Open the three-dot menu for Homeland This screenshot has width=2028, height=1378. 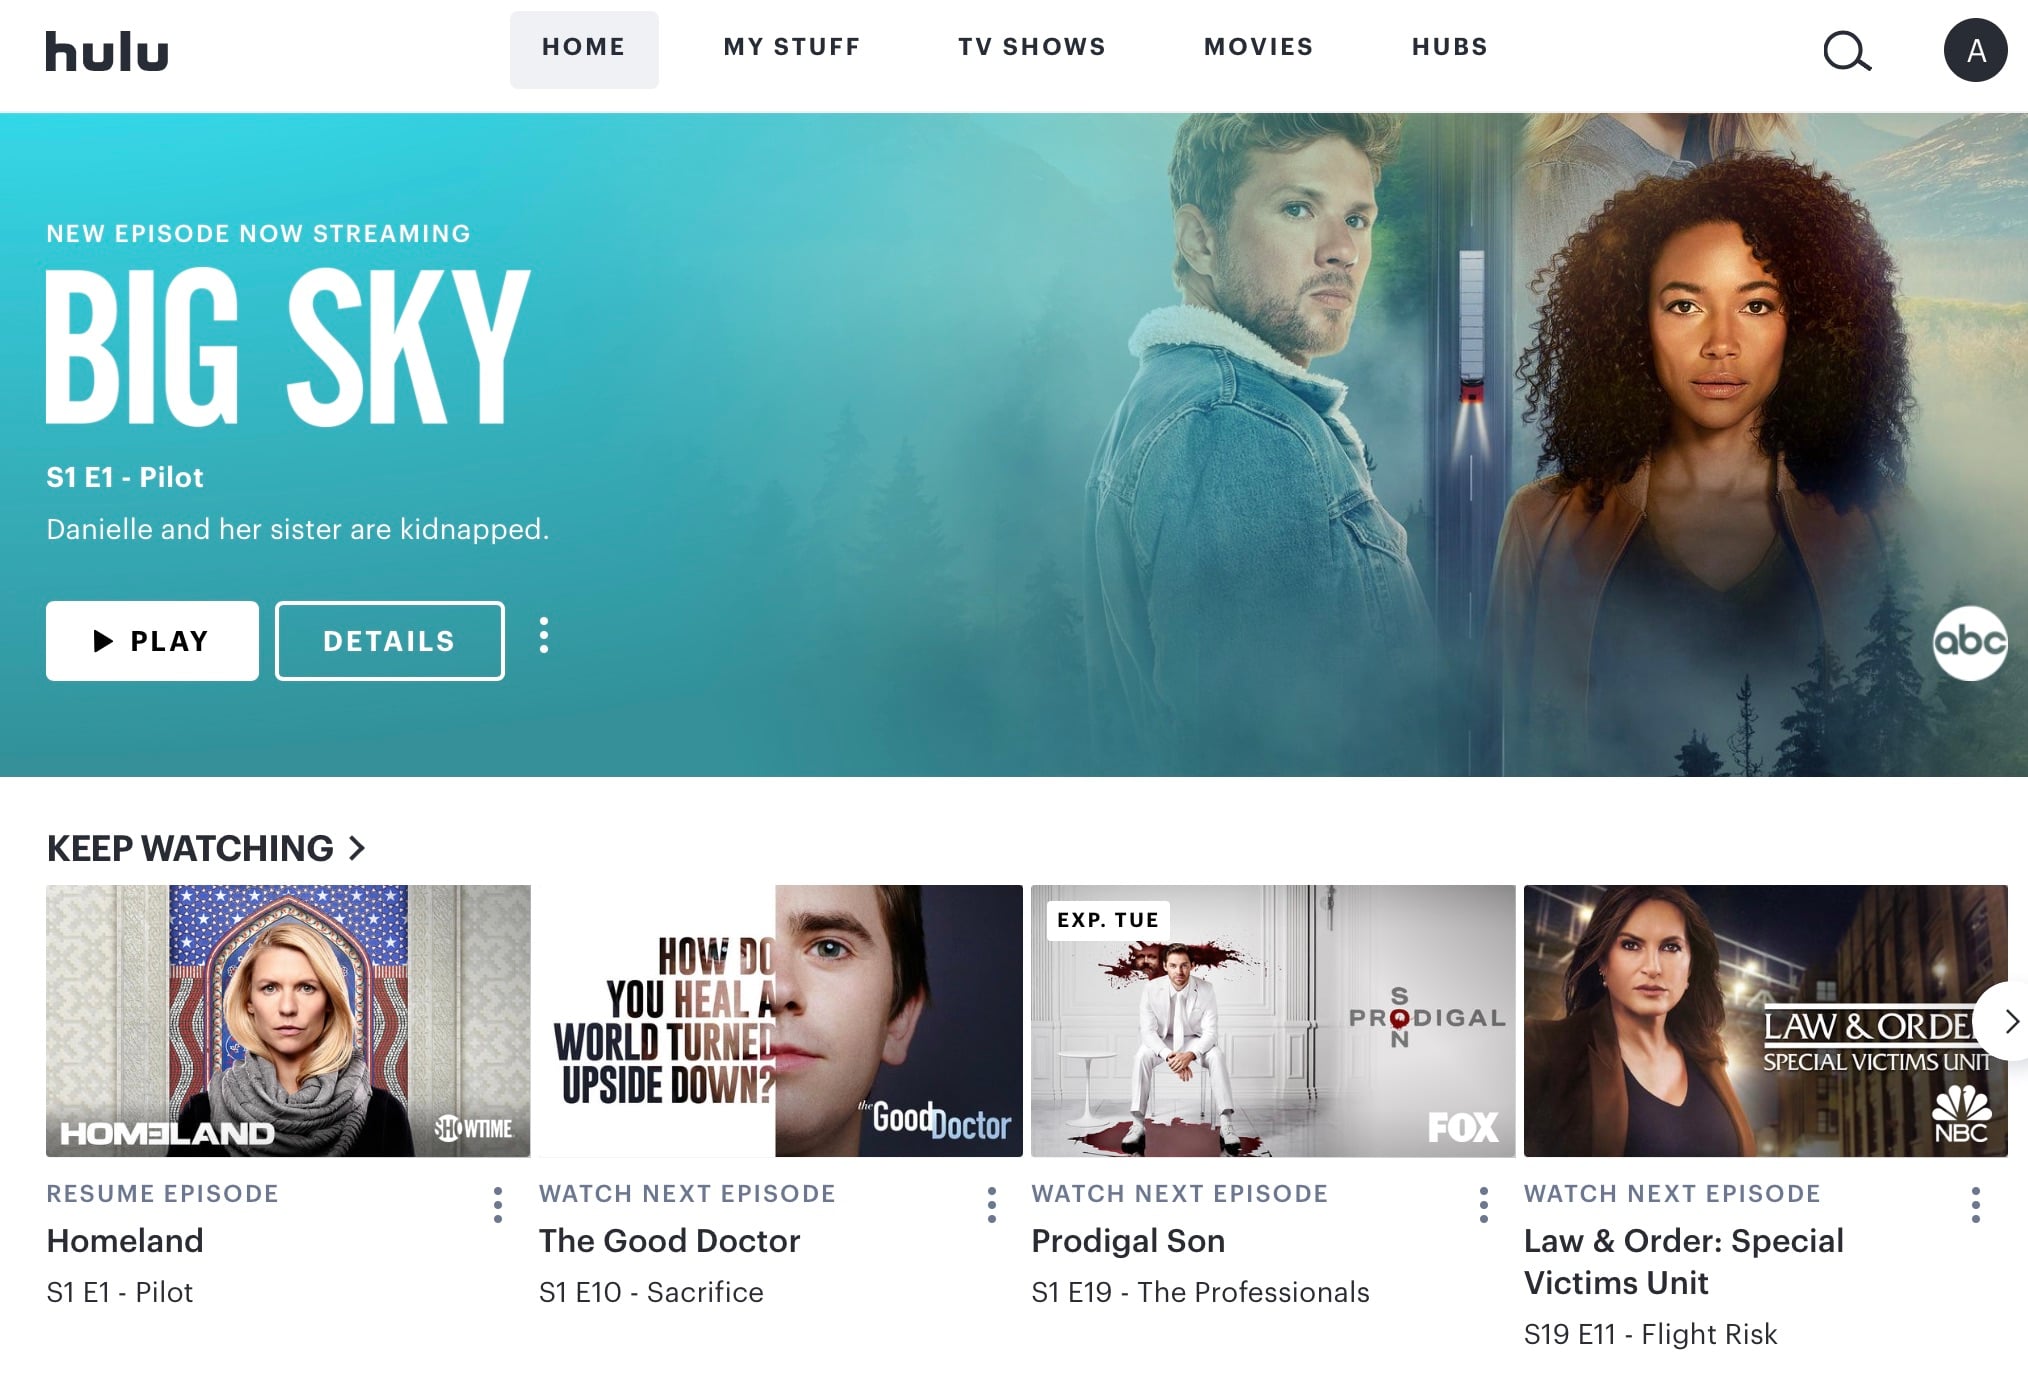(x=498, y=1205)
